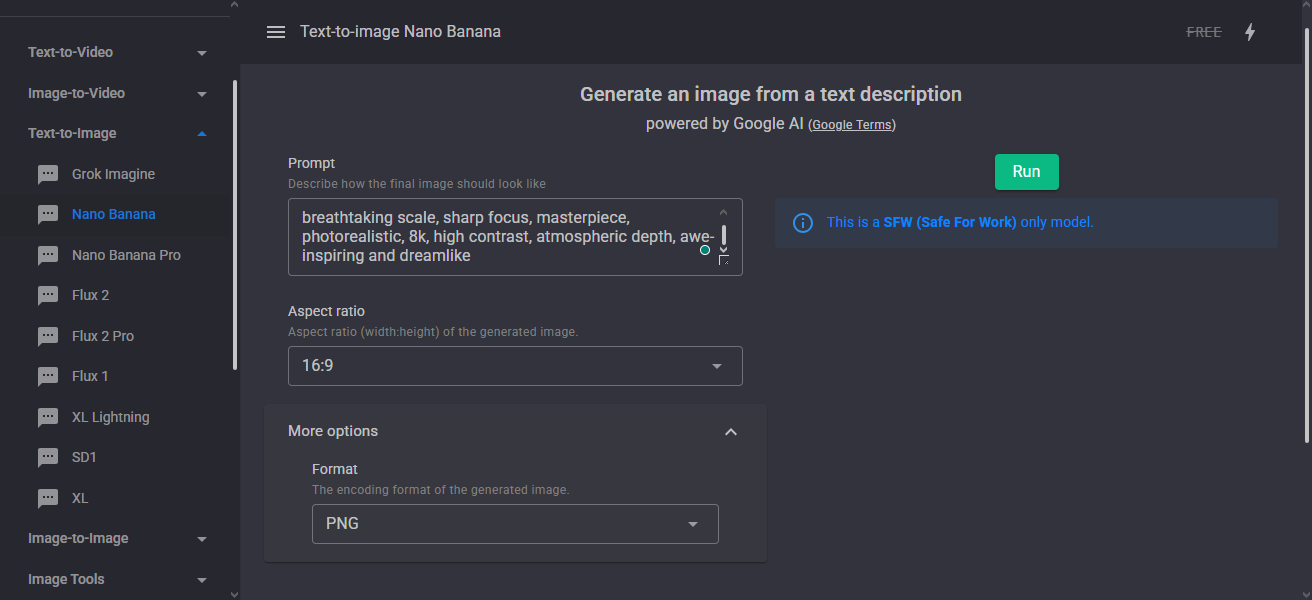The width and height of the screenshot is (1312, 600).
Task: Open the Google Terms link
Action: (852, 125)
